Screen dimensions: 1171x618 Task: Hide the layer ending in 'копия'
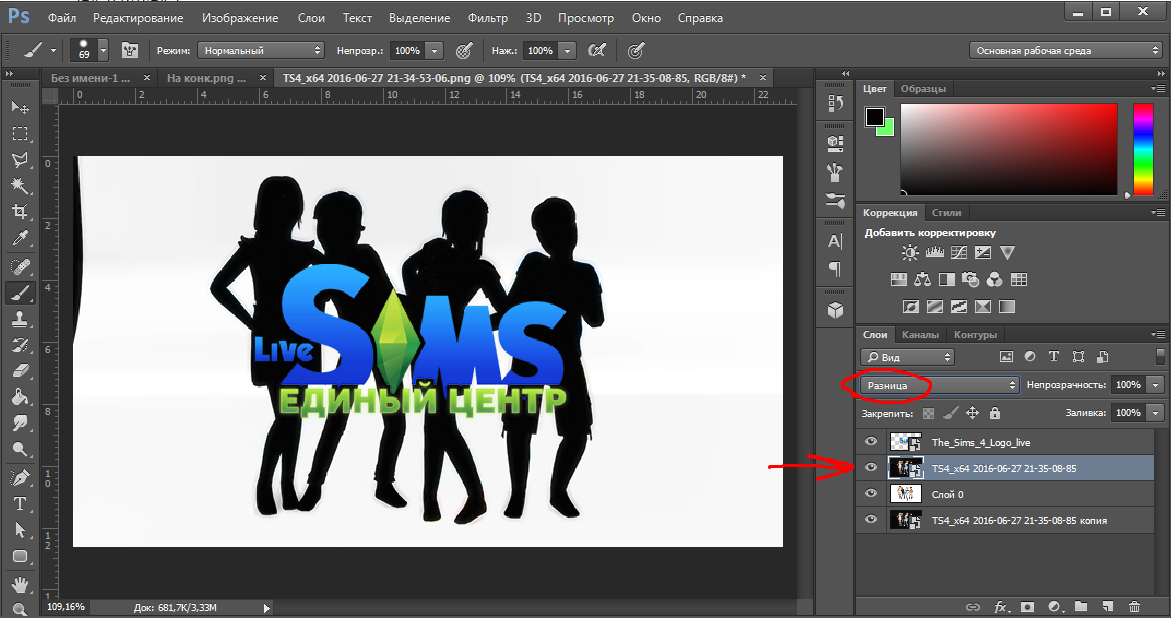click(x=871, y=520)
